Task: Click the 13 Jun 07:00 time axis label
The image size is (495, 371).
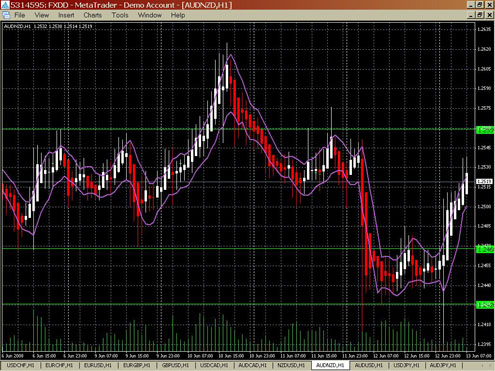Action: point(480,356)
